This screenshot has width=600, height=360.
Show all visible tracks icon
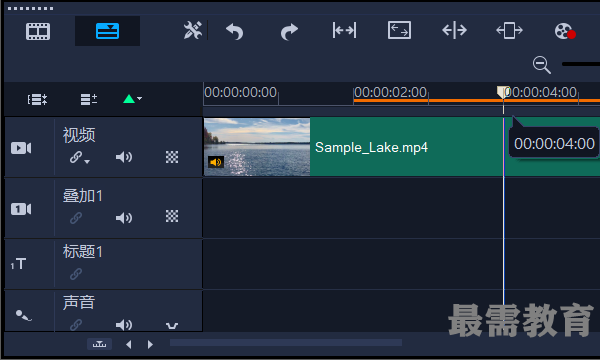37,99
